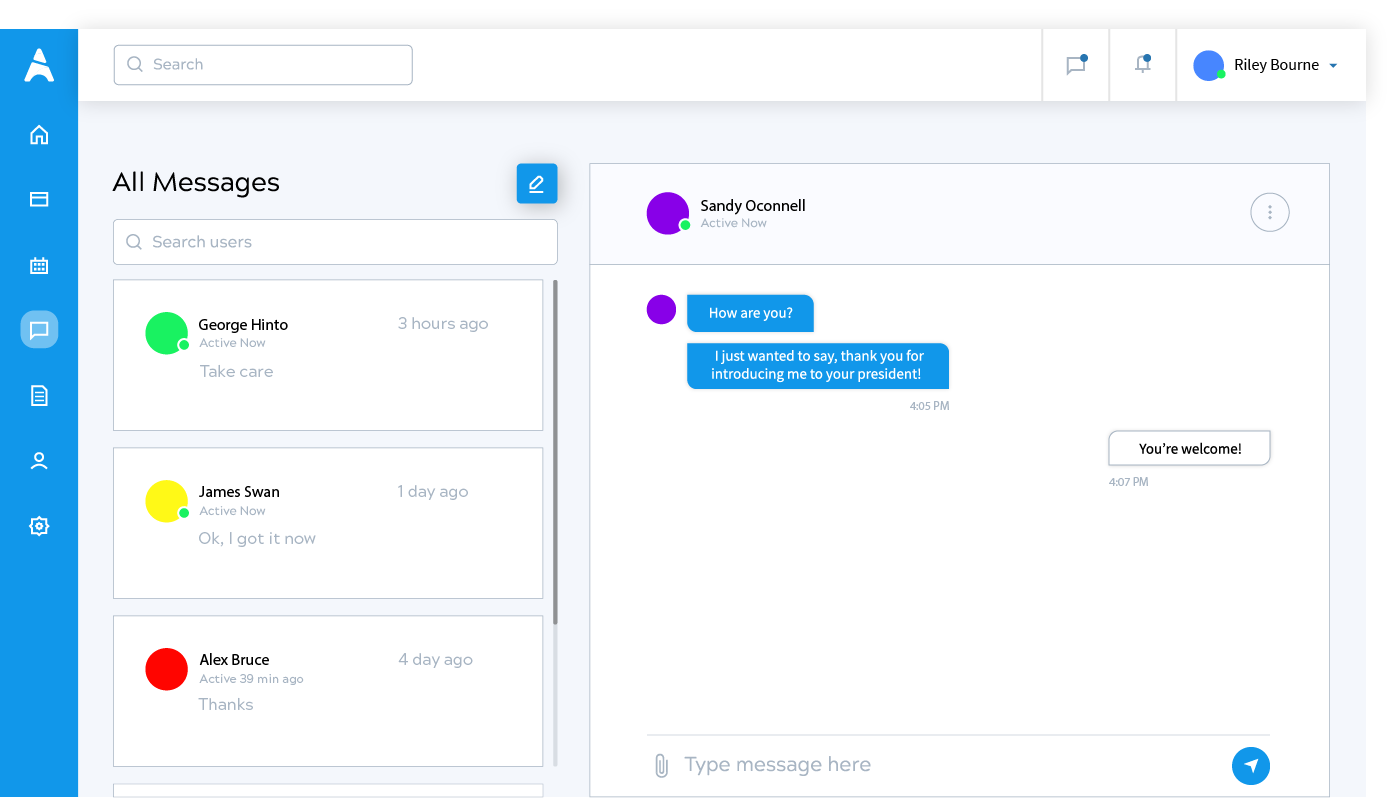Click the Riley Bourne username
This screenshot has width=1396, height=798.
pos(1277,65)
